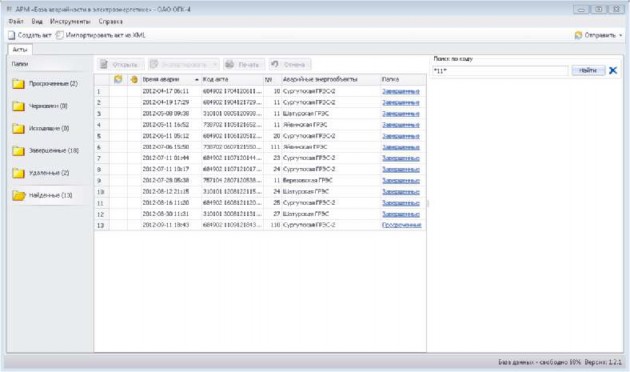Click the Отмена undo button
This screenshot has height=372, width=630.
[x=289, y=64]
